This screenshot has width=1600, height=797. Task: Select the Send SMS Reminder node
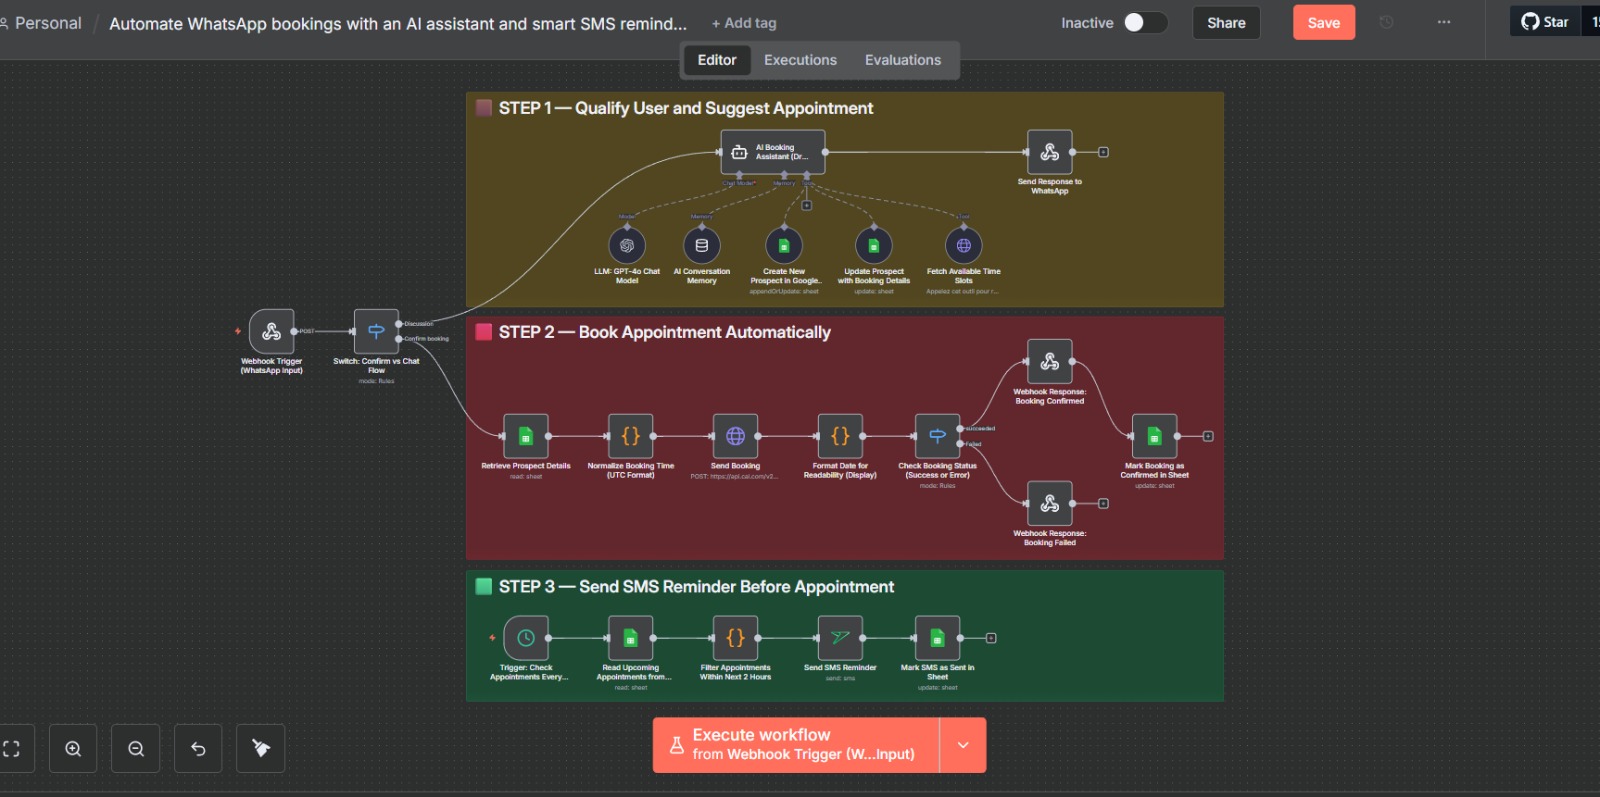[x=840, y=638]
